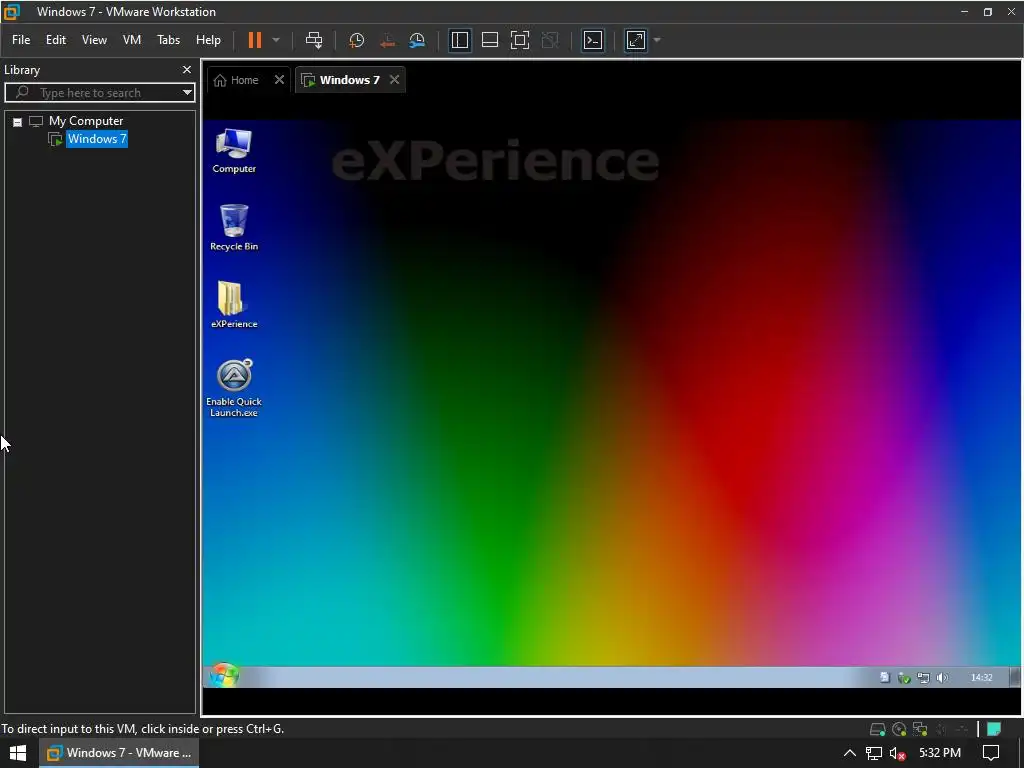Select My Computer in the library

click(x=86, y=121)
